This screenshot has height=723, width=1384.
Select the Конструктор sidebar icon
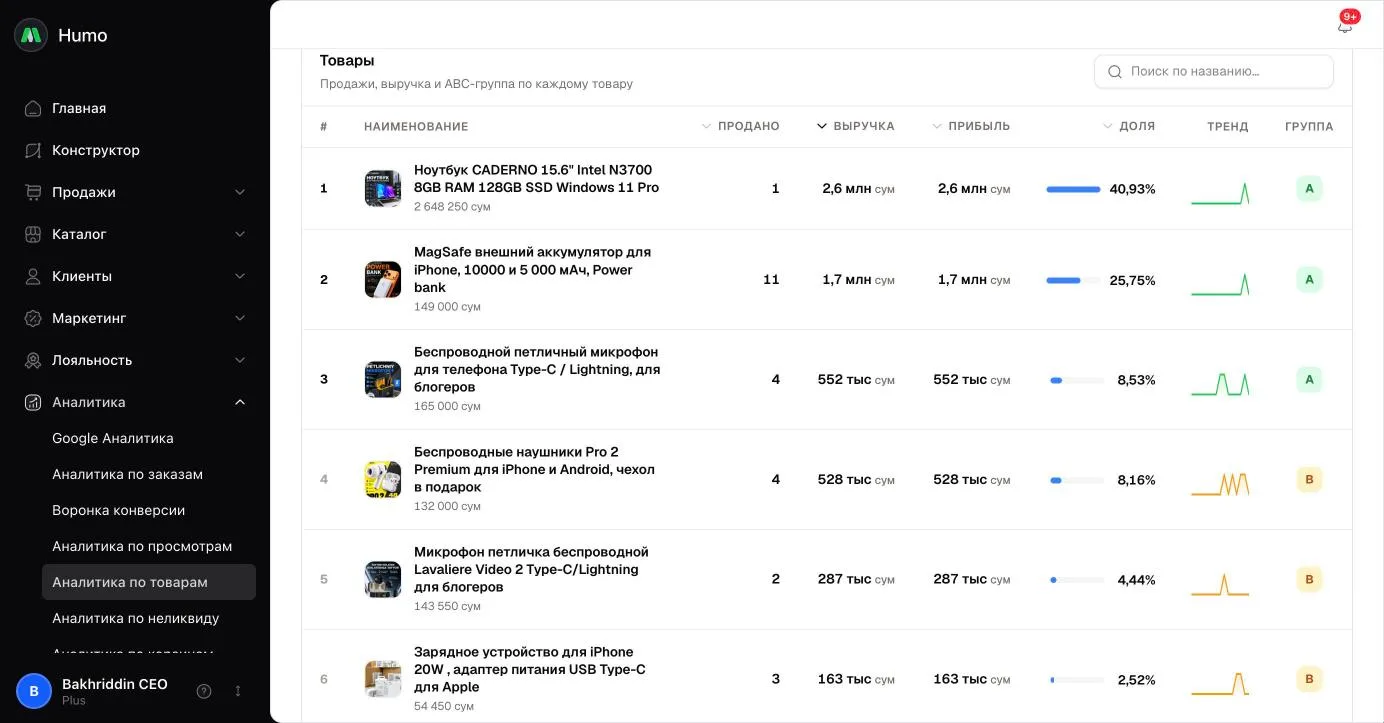33,150
